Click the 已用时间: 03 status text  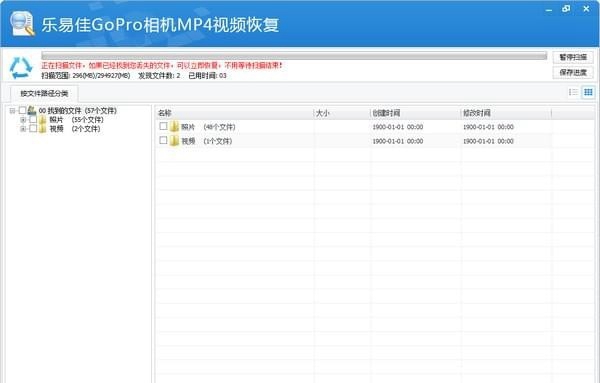(x=207, y=76)
